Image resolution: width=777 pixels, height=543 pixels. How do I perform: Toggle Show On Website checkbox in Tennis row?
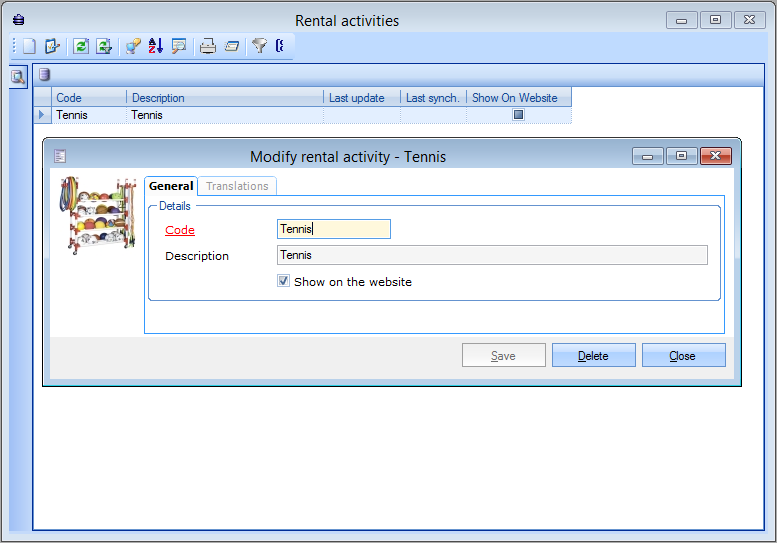[x=518, y=115]
